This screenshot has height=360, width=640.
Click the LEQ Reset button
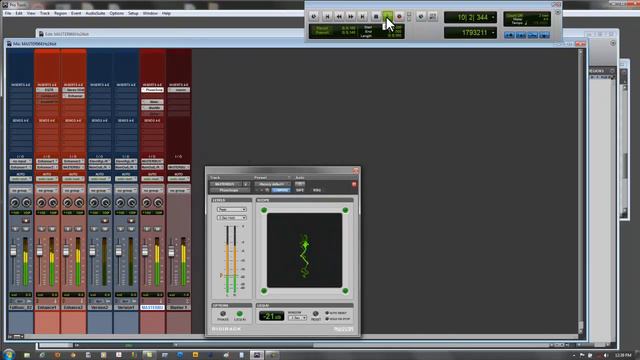(316, 314)
